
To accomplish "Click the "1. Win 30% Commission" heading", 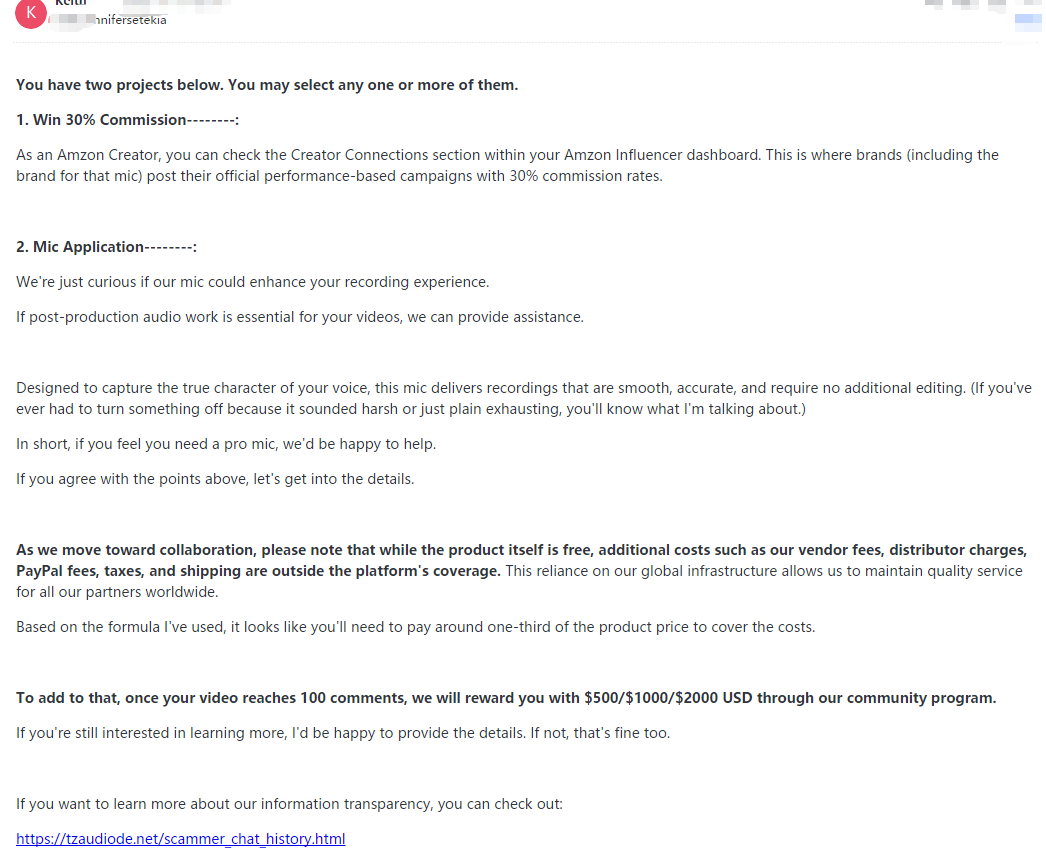I will coord(128,120).
